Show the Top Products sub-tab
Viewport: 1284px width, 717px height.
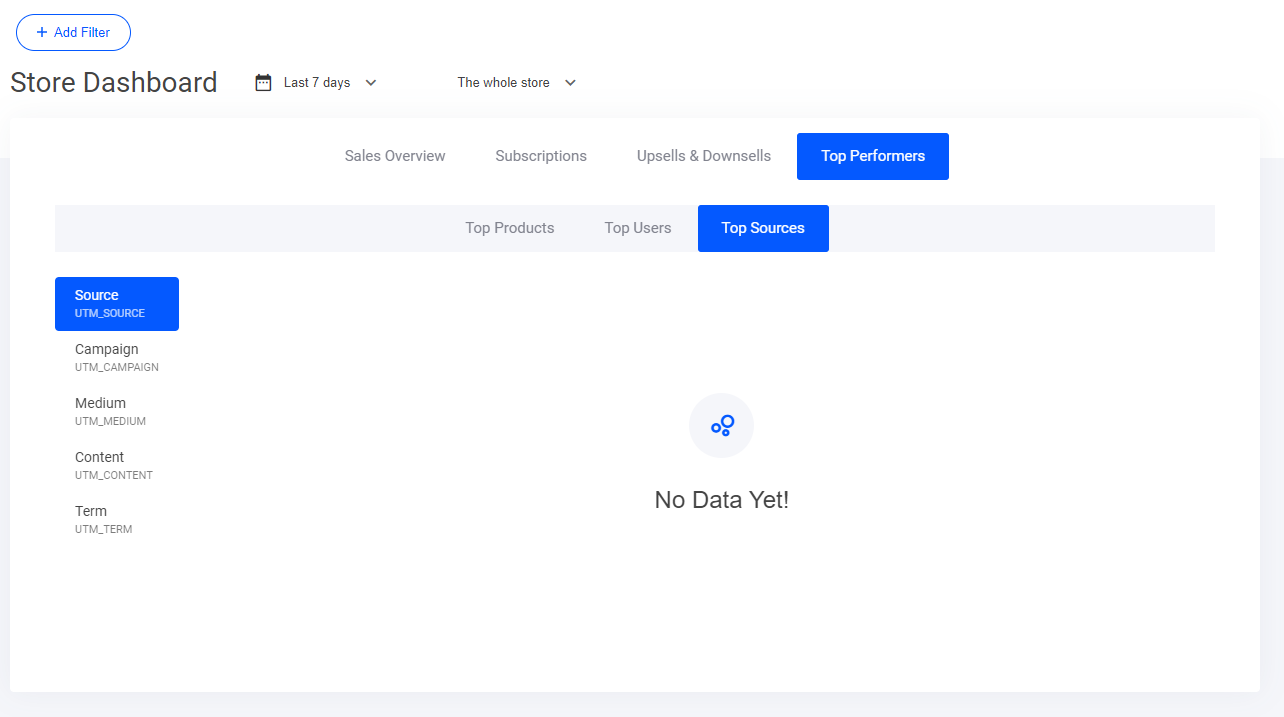coord(509,228)
